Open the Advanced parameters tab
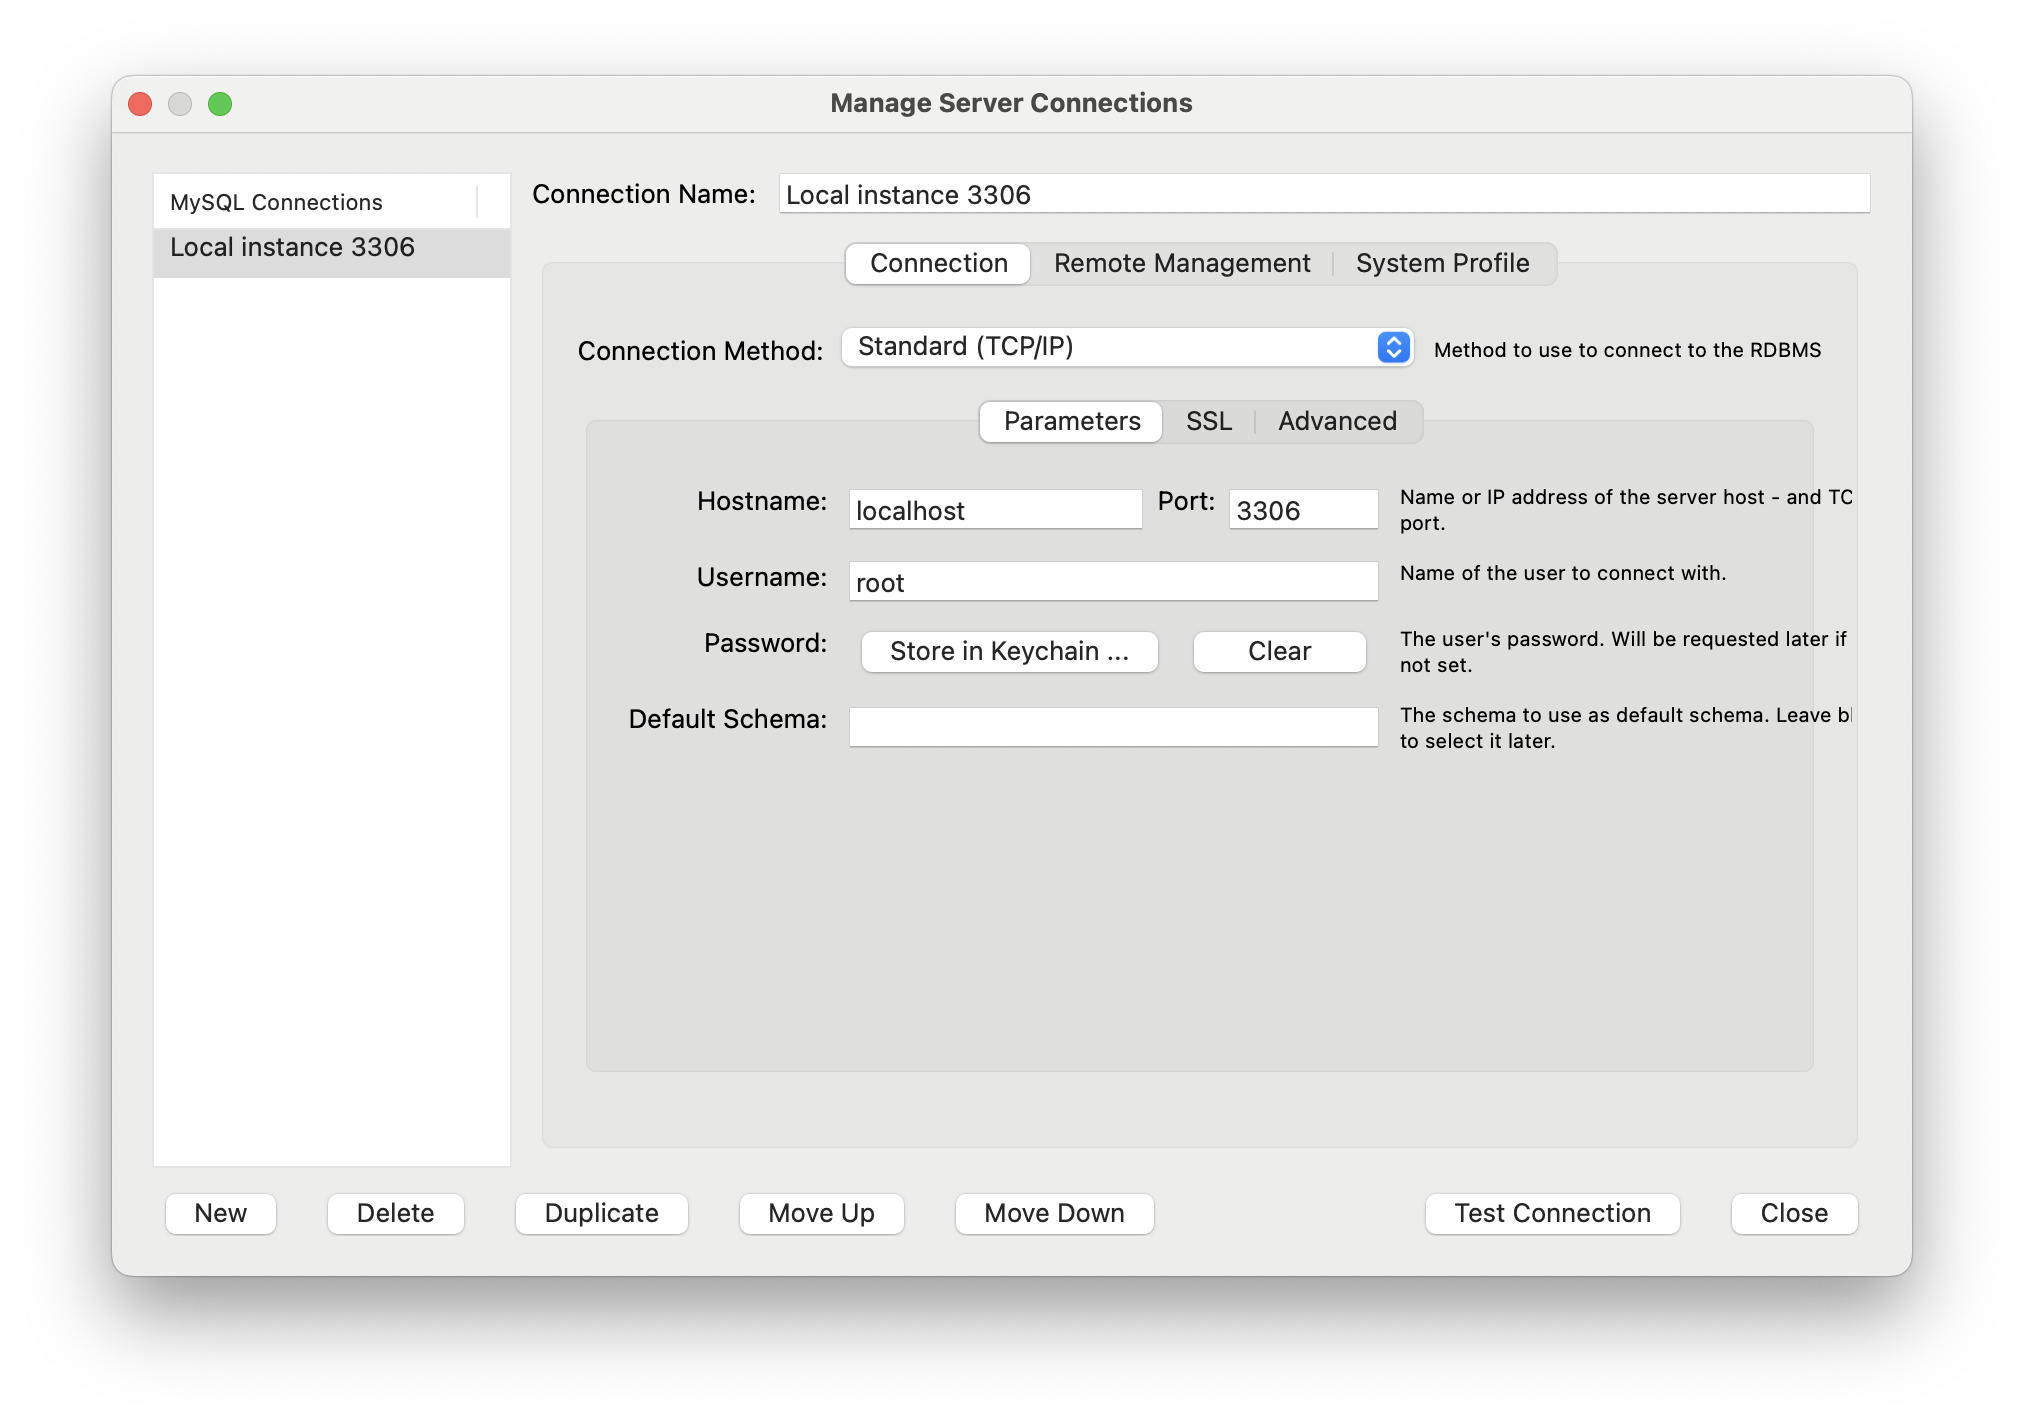2024x1424 pixels. (1336, 421)
